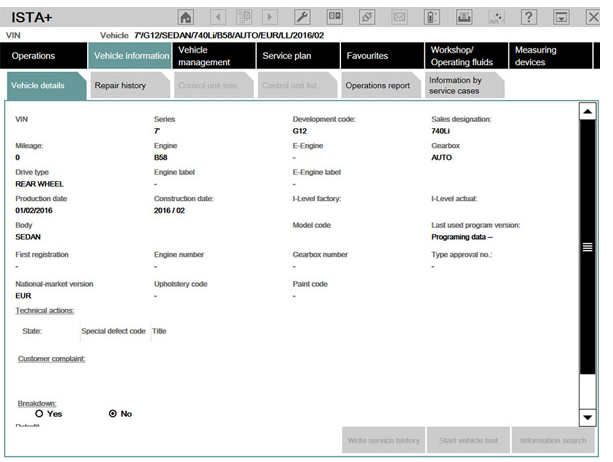Viewport: 613px width, 462px height.
Task: Click the dual-panel display toolbar icon
Action: [335, 17]
